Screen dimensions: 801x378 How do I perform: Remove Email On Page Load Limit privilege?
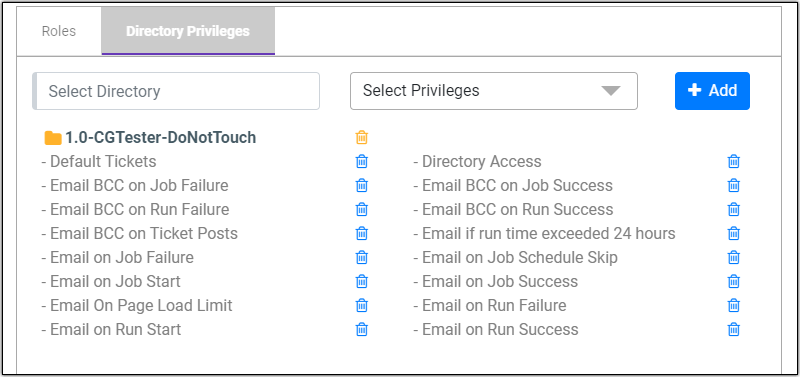coord(362,305)
